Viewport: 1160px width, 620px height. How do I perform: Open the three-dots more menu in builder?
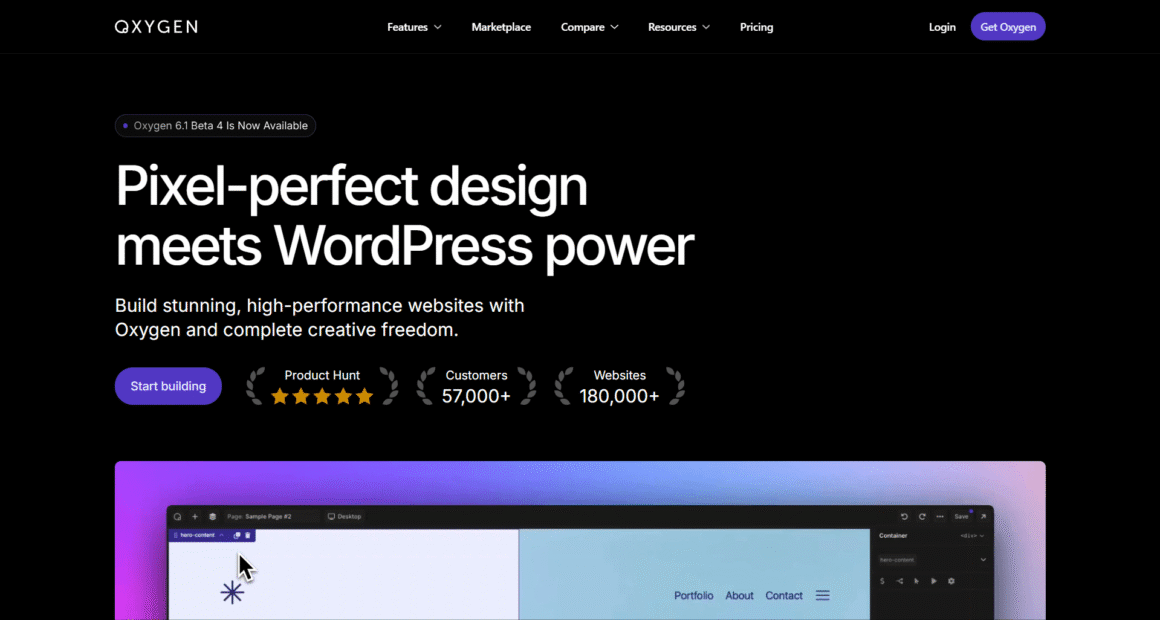(940, 516)
